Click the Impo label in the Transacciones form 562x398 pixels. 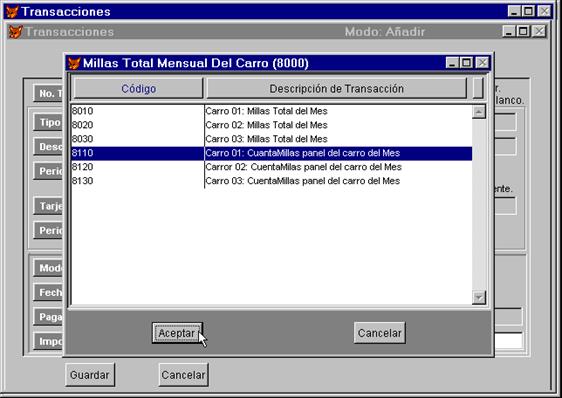[x=49, y=341]
